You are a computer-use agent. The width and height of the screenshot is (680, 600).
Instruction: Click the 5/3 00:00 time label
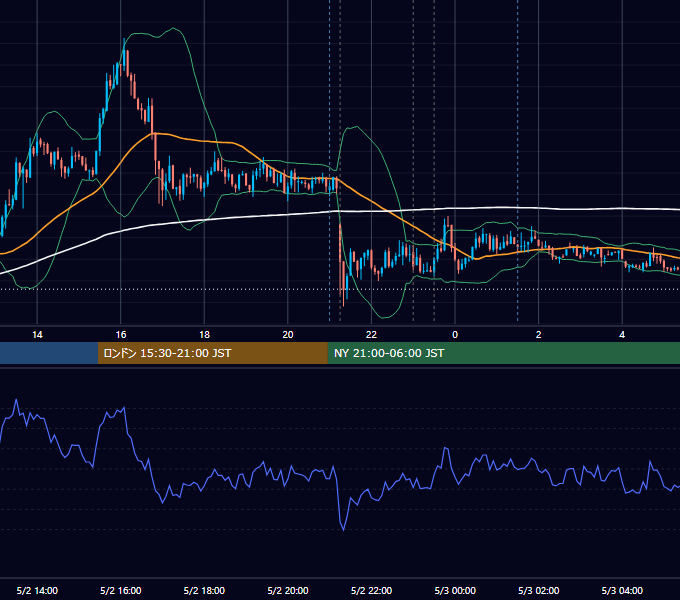(x=455, y=590)
